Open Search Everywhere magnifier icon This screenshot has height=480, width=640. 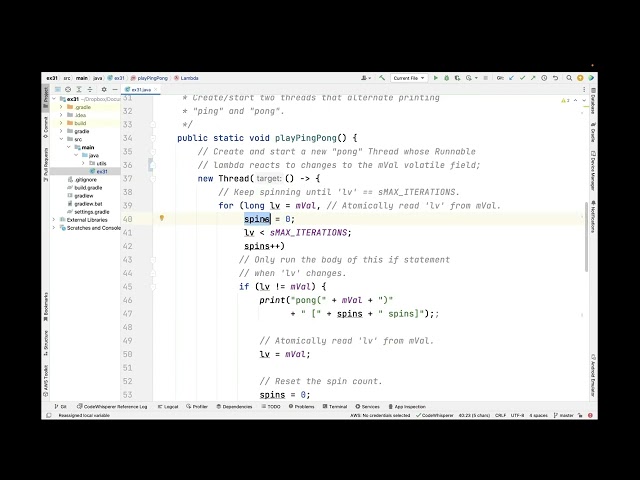(569, 78)
